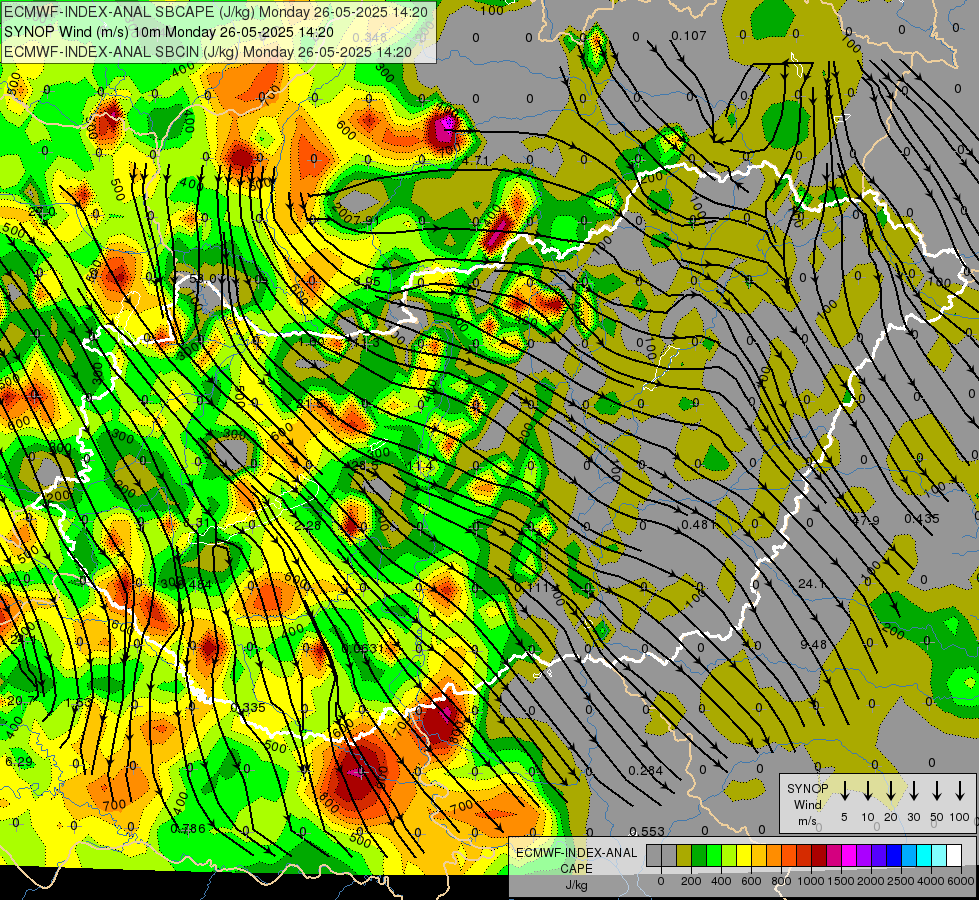Click the 0.0631 value on the map
The width and height of the screenshot is (979, 900).
click(362, 648)
